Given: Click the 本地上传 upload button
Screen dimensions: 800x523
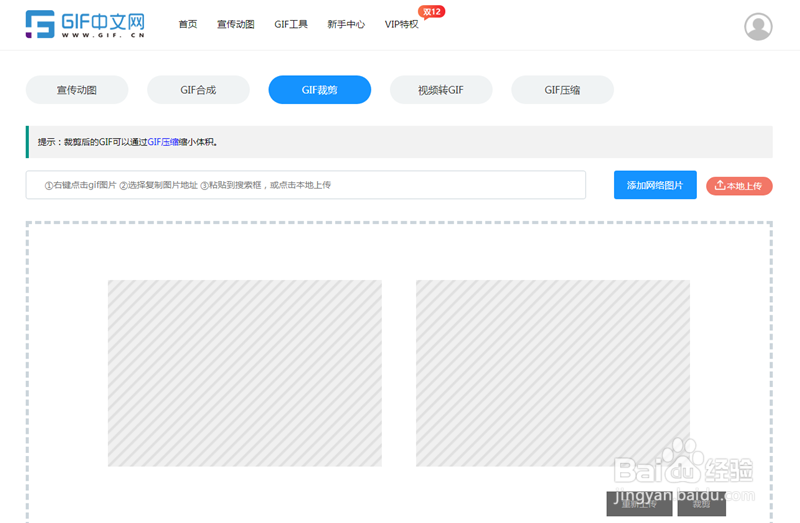Looking at the screenshot, I should [739, 186].
